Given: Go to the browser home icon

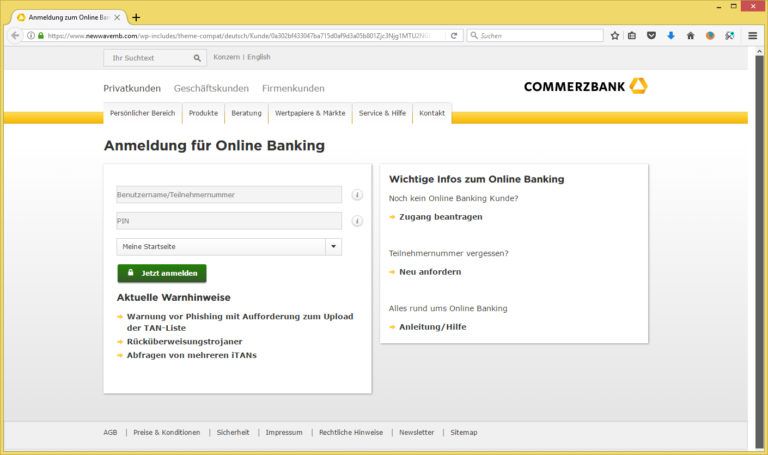Looking at the screenshot, I should tap(691, 36).
